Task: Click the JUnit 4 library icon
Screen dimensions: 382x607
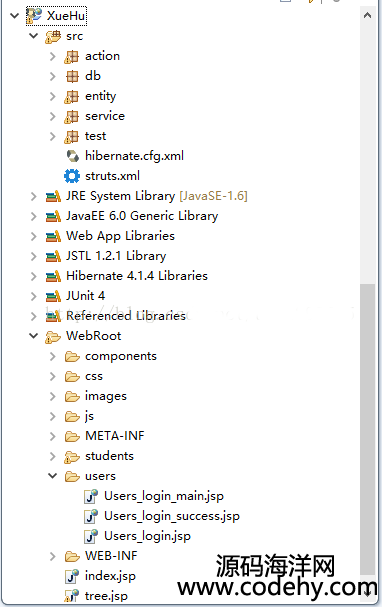Action: pyautogui.click(x=53, y=296)
